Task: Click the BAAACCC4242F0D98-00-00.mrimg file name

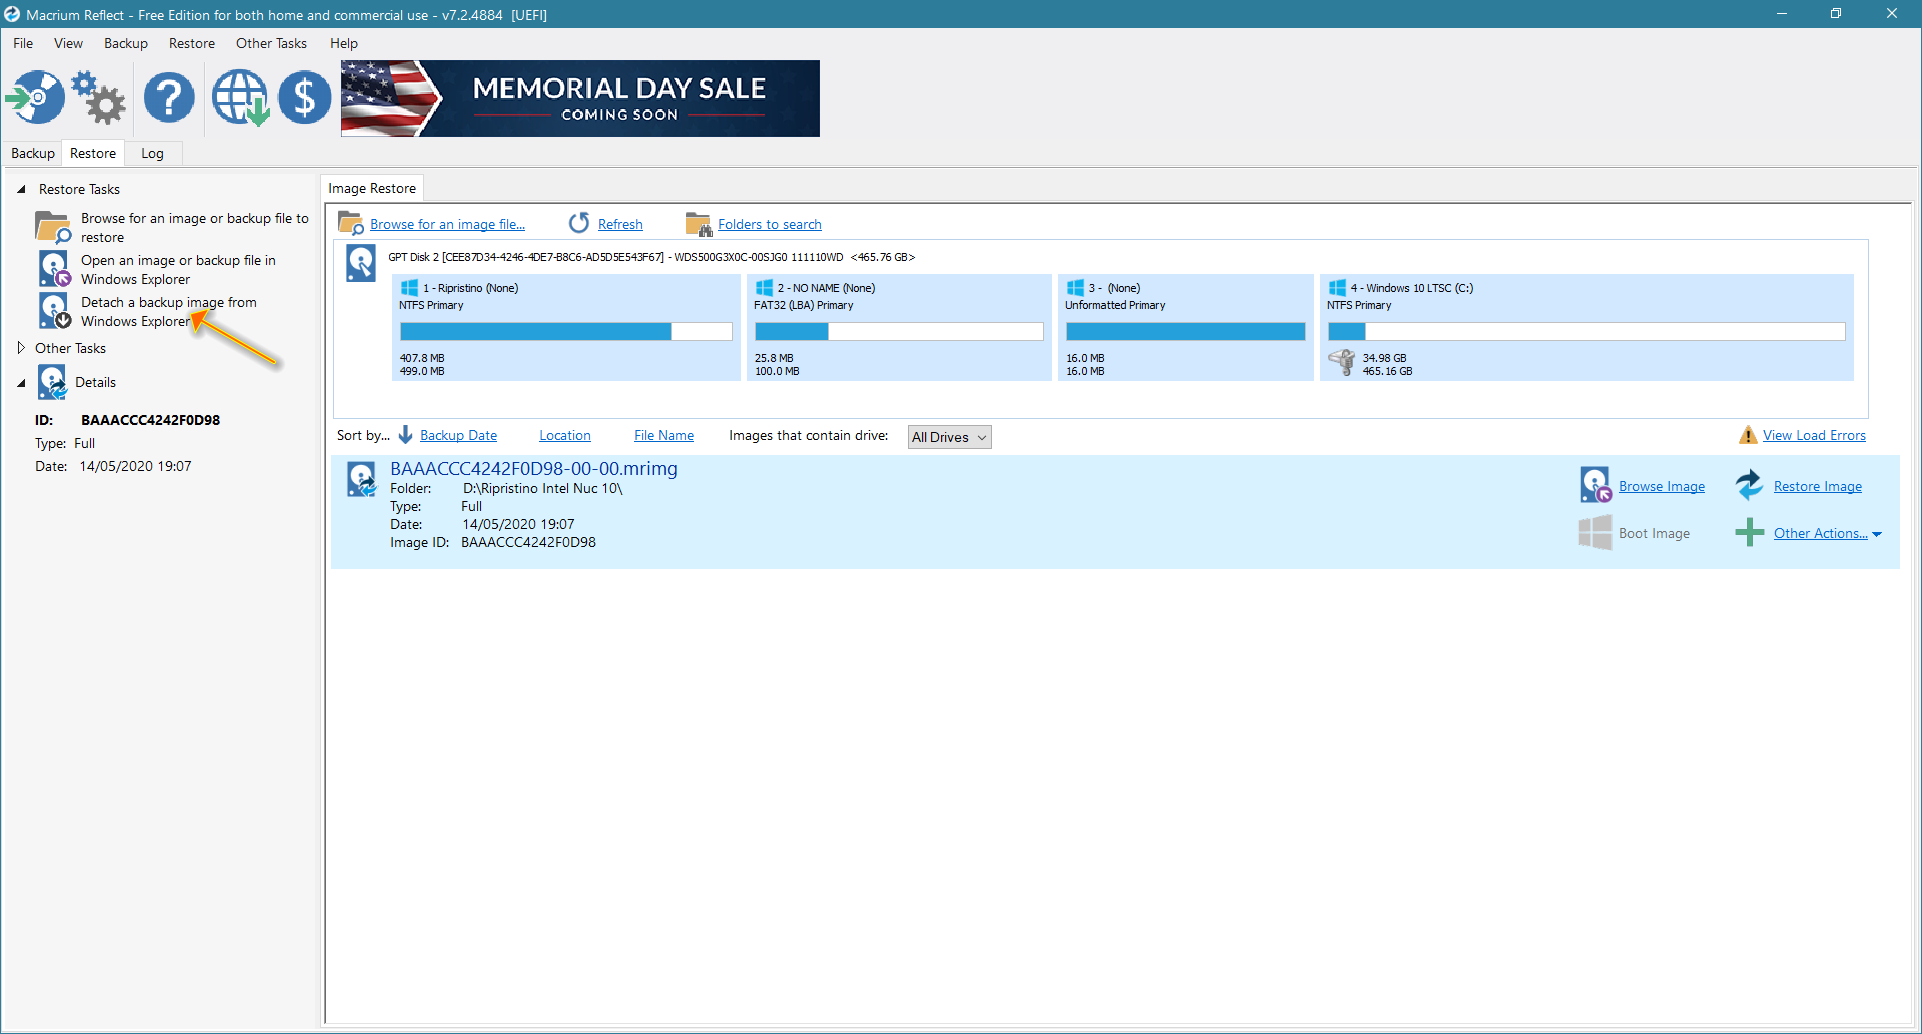Action: tap(534, 468)
